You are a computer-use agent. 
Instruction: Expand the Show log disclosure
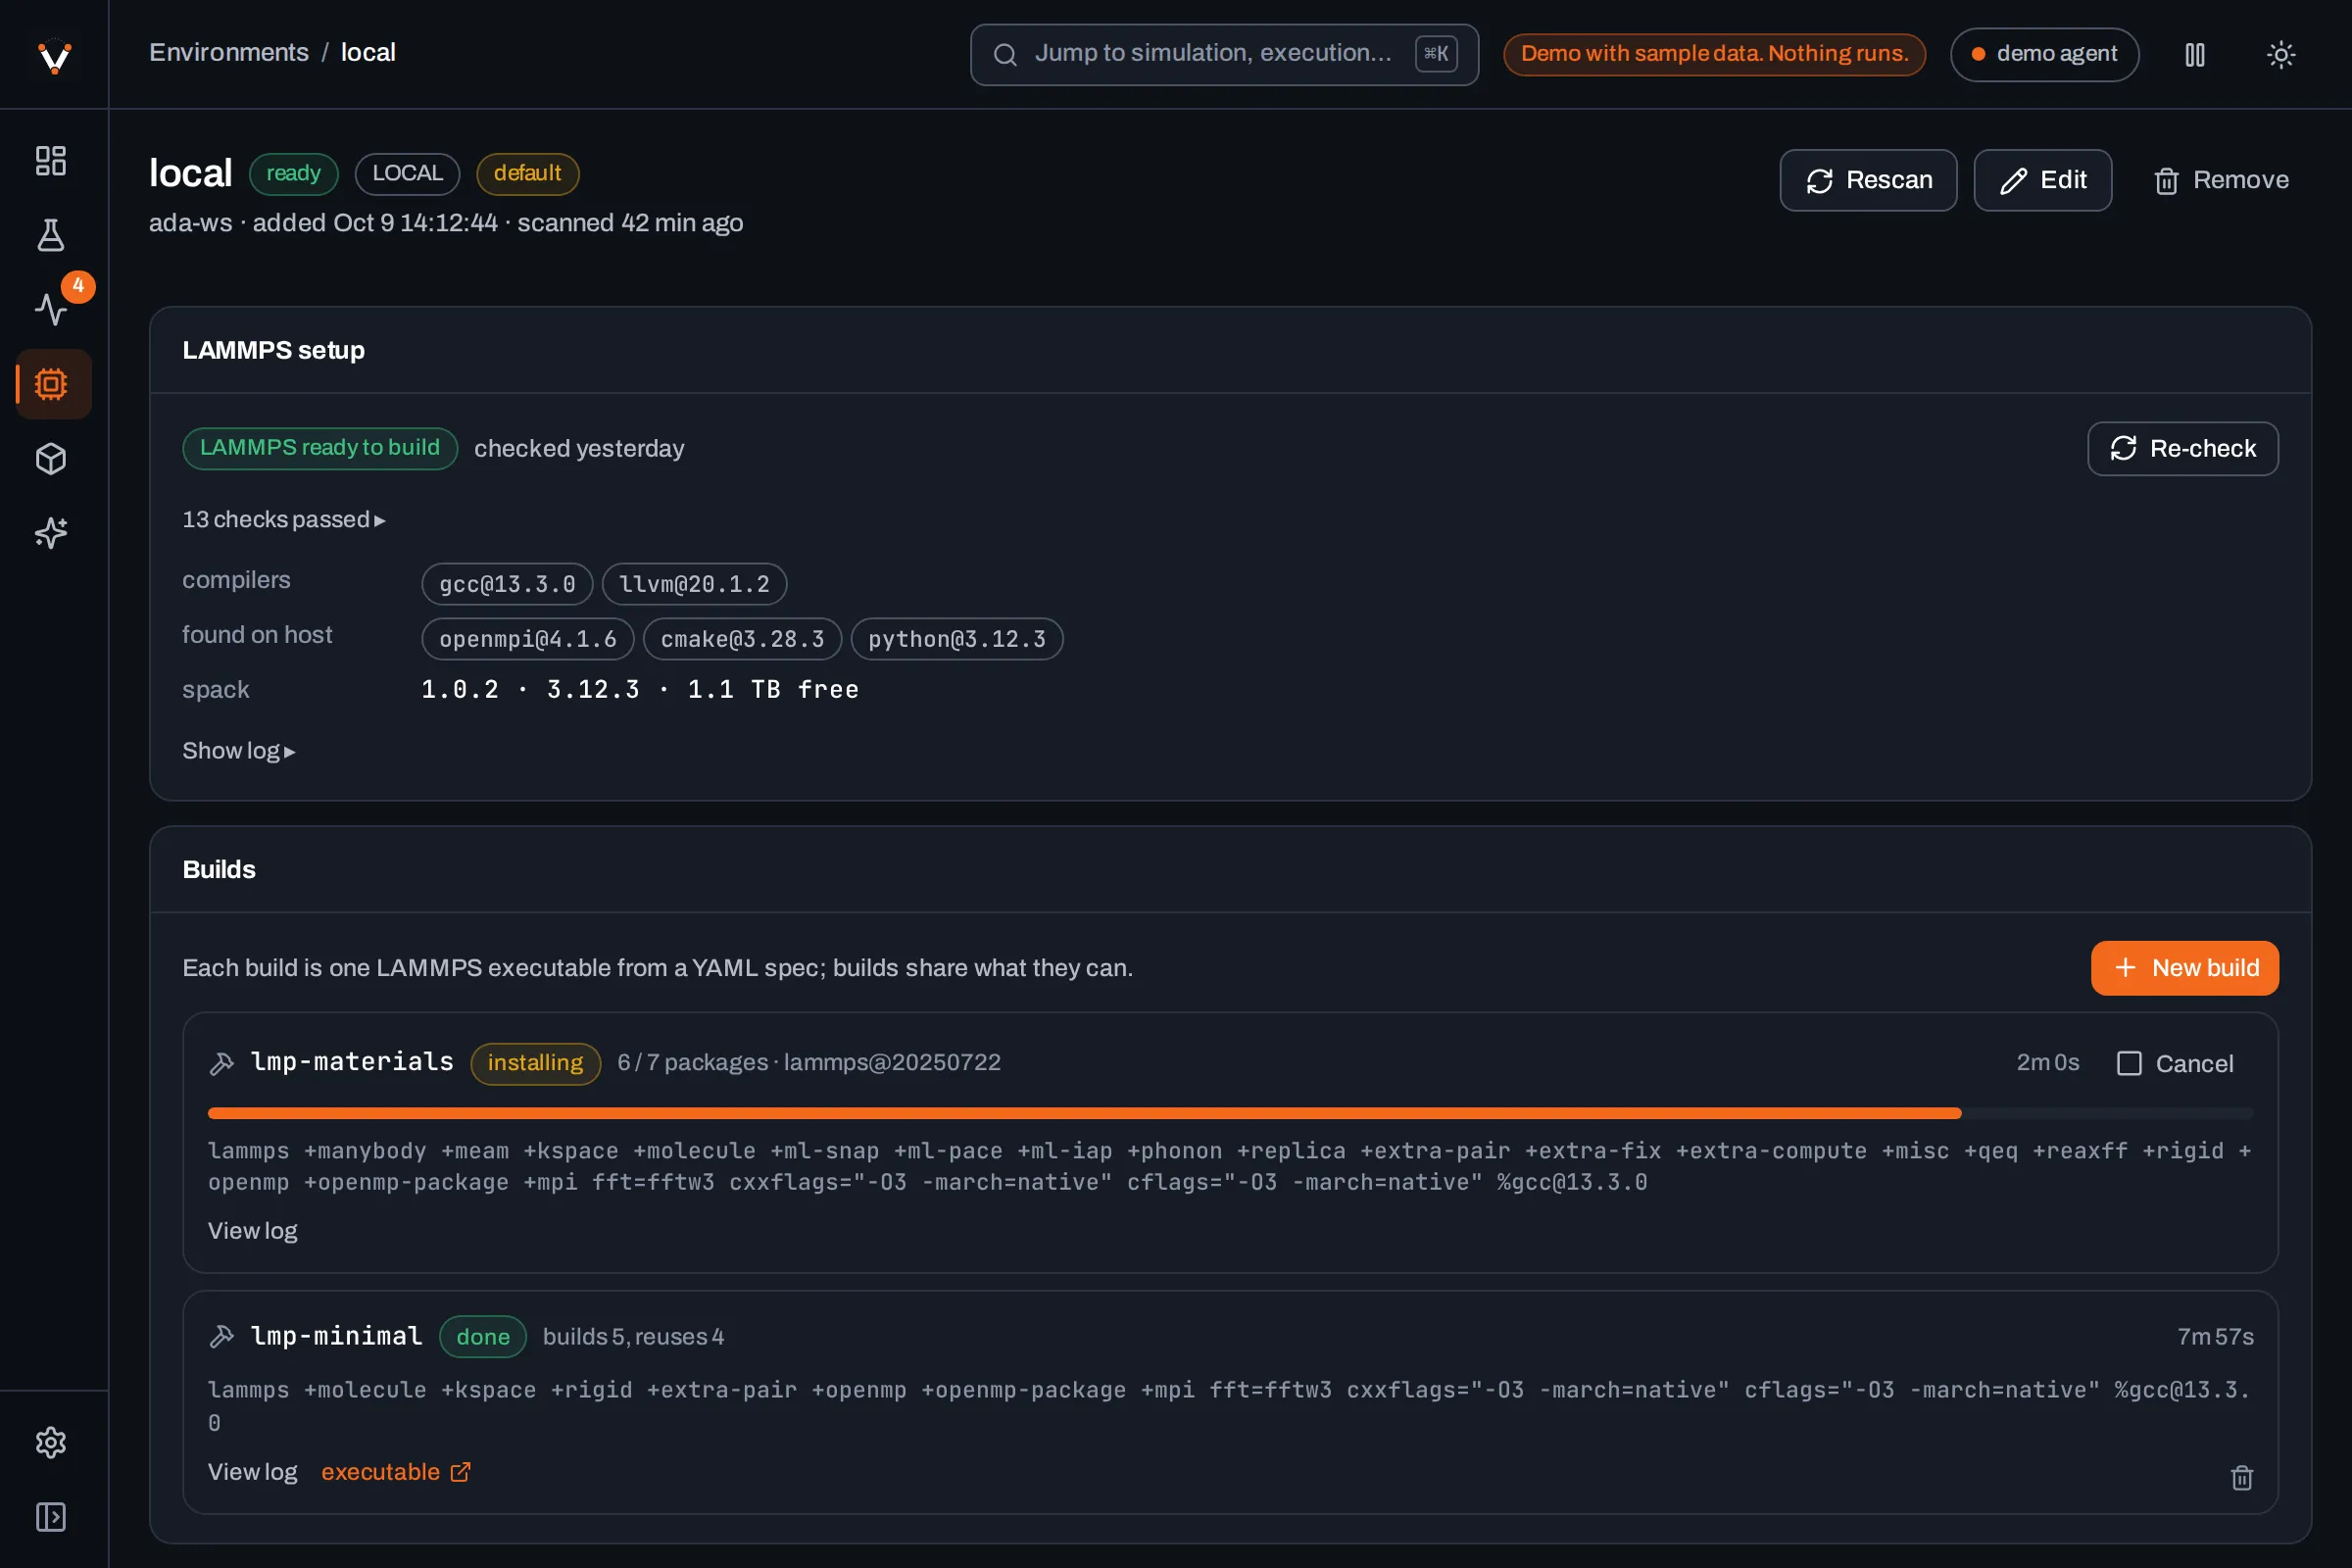(238, 751)
